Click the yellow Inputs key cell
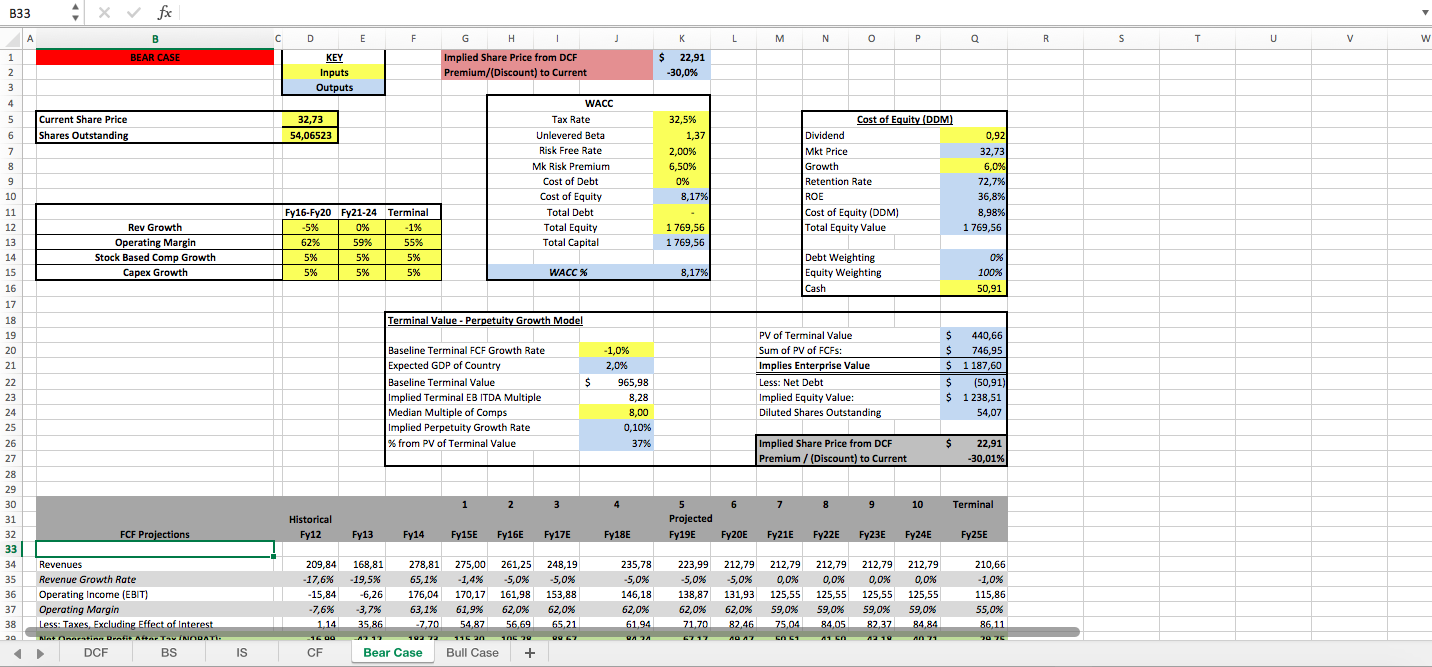The width and height of the screenshot is (1432, 667). click(334, 72)
